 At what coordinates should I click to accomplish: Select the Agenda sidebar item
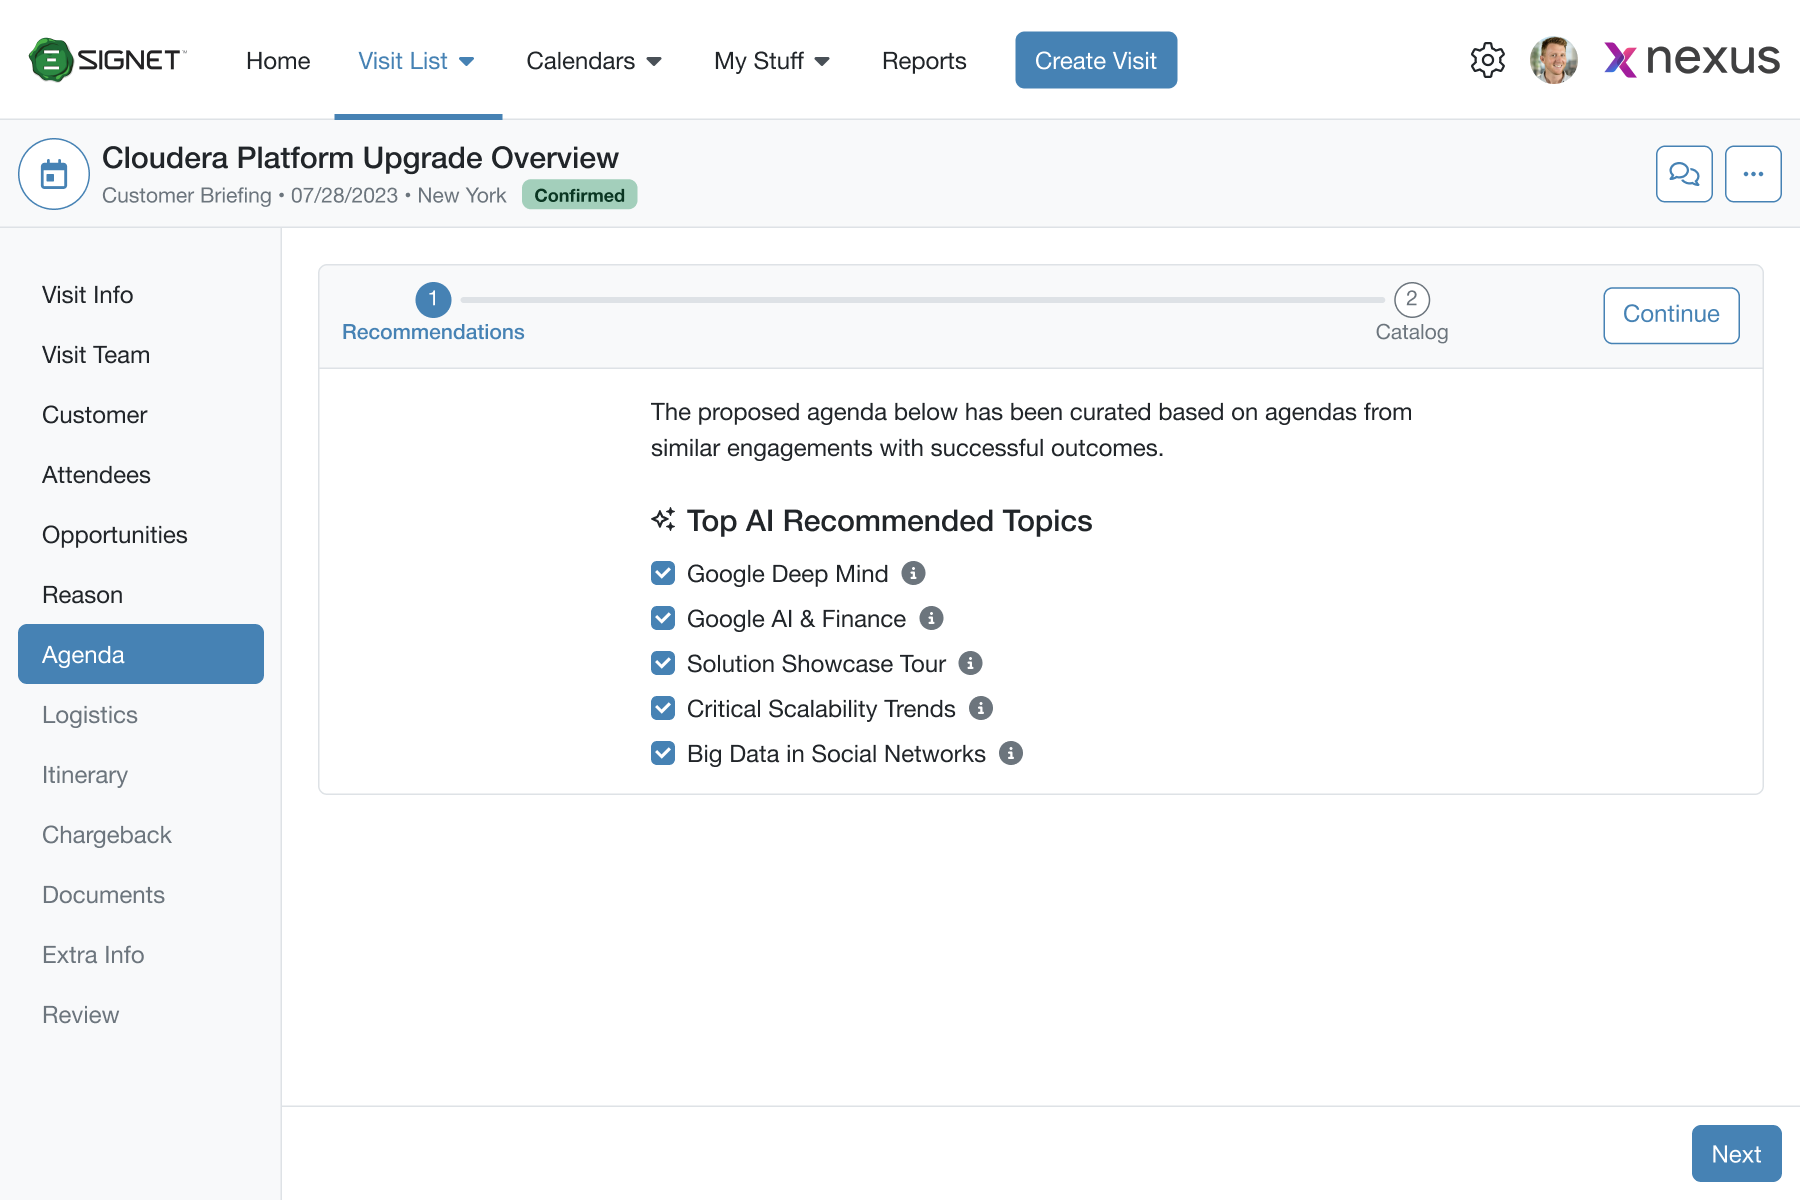coord(140,654)
